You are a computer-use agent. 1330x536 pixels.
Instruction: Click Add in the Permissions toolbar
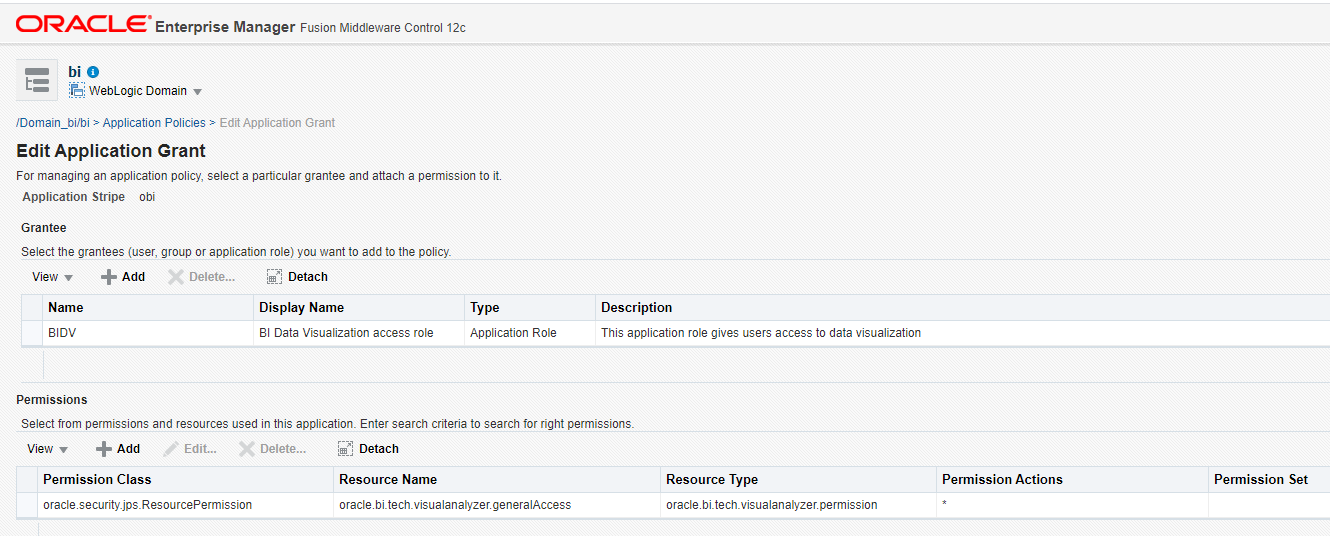coord(118,449)
